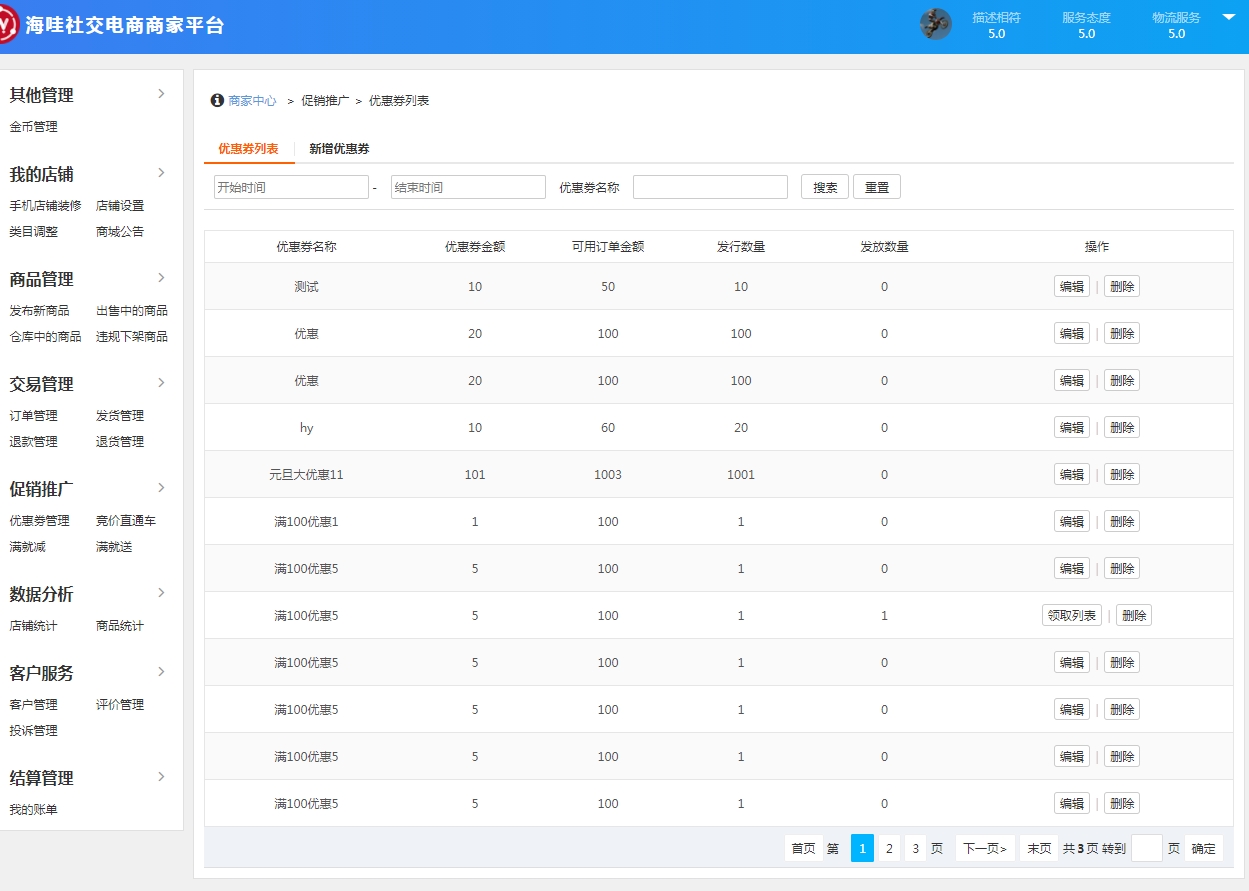Open 手机店铺装修 in sidebar
The height and width of the screenshot is (891, 1249).
46,206
